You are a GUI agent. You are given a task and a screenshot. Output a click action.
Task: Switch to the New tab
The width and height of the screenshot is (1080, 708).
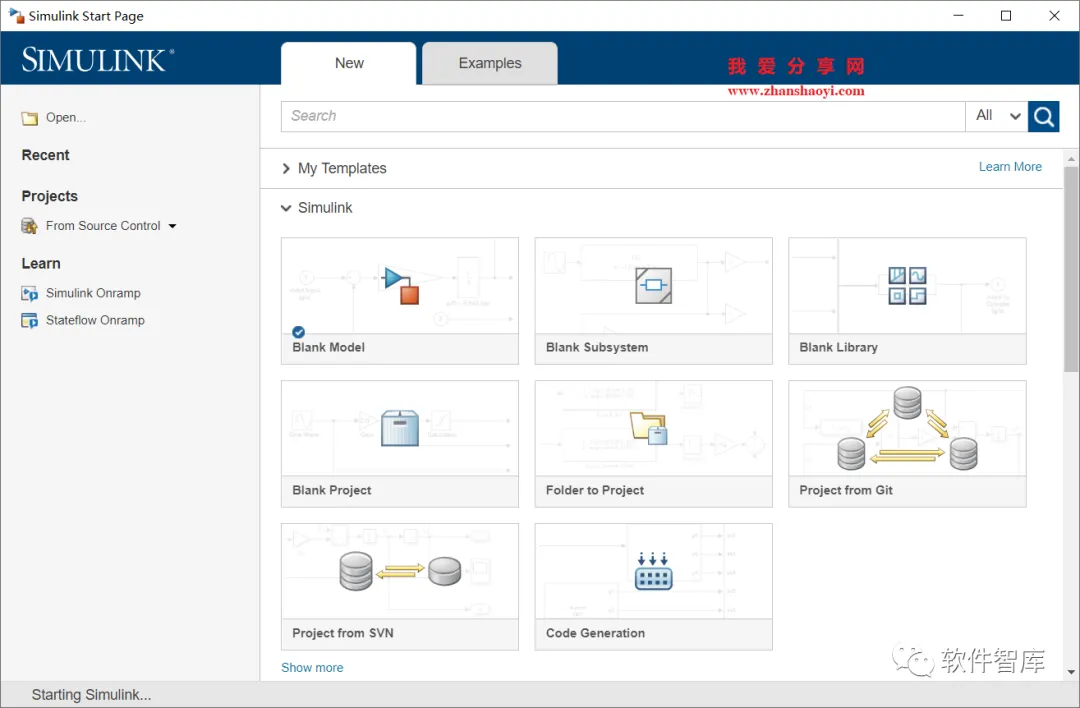[349, 63]
